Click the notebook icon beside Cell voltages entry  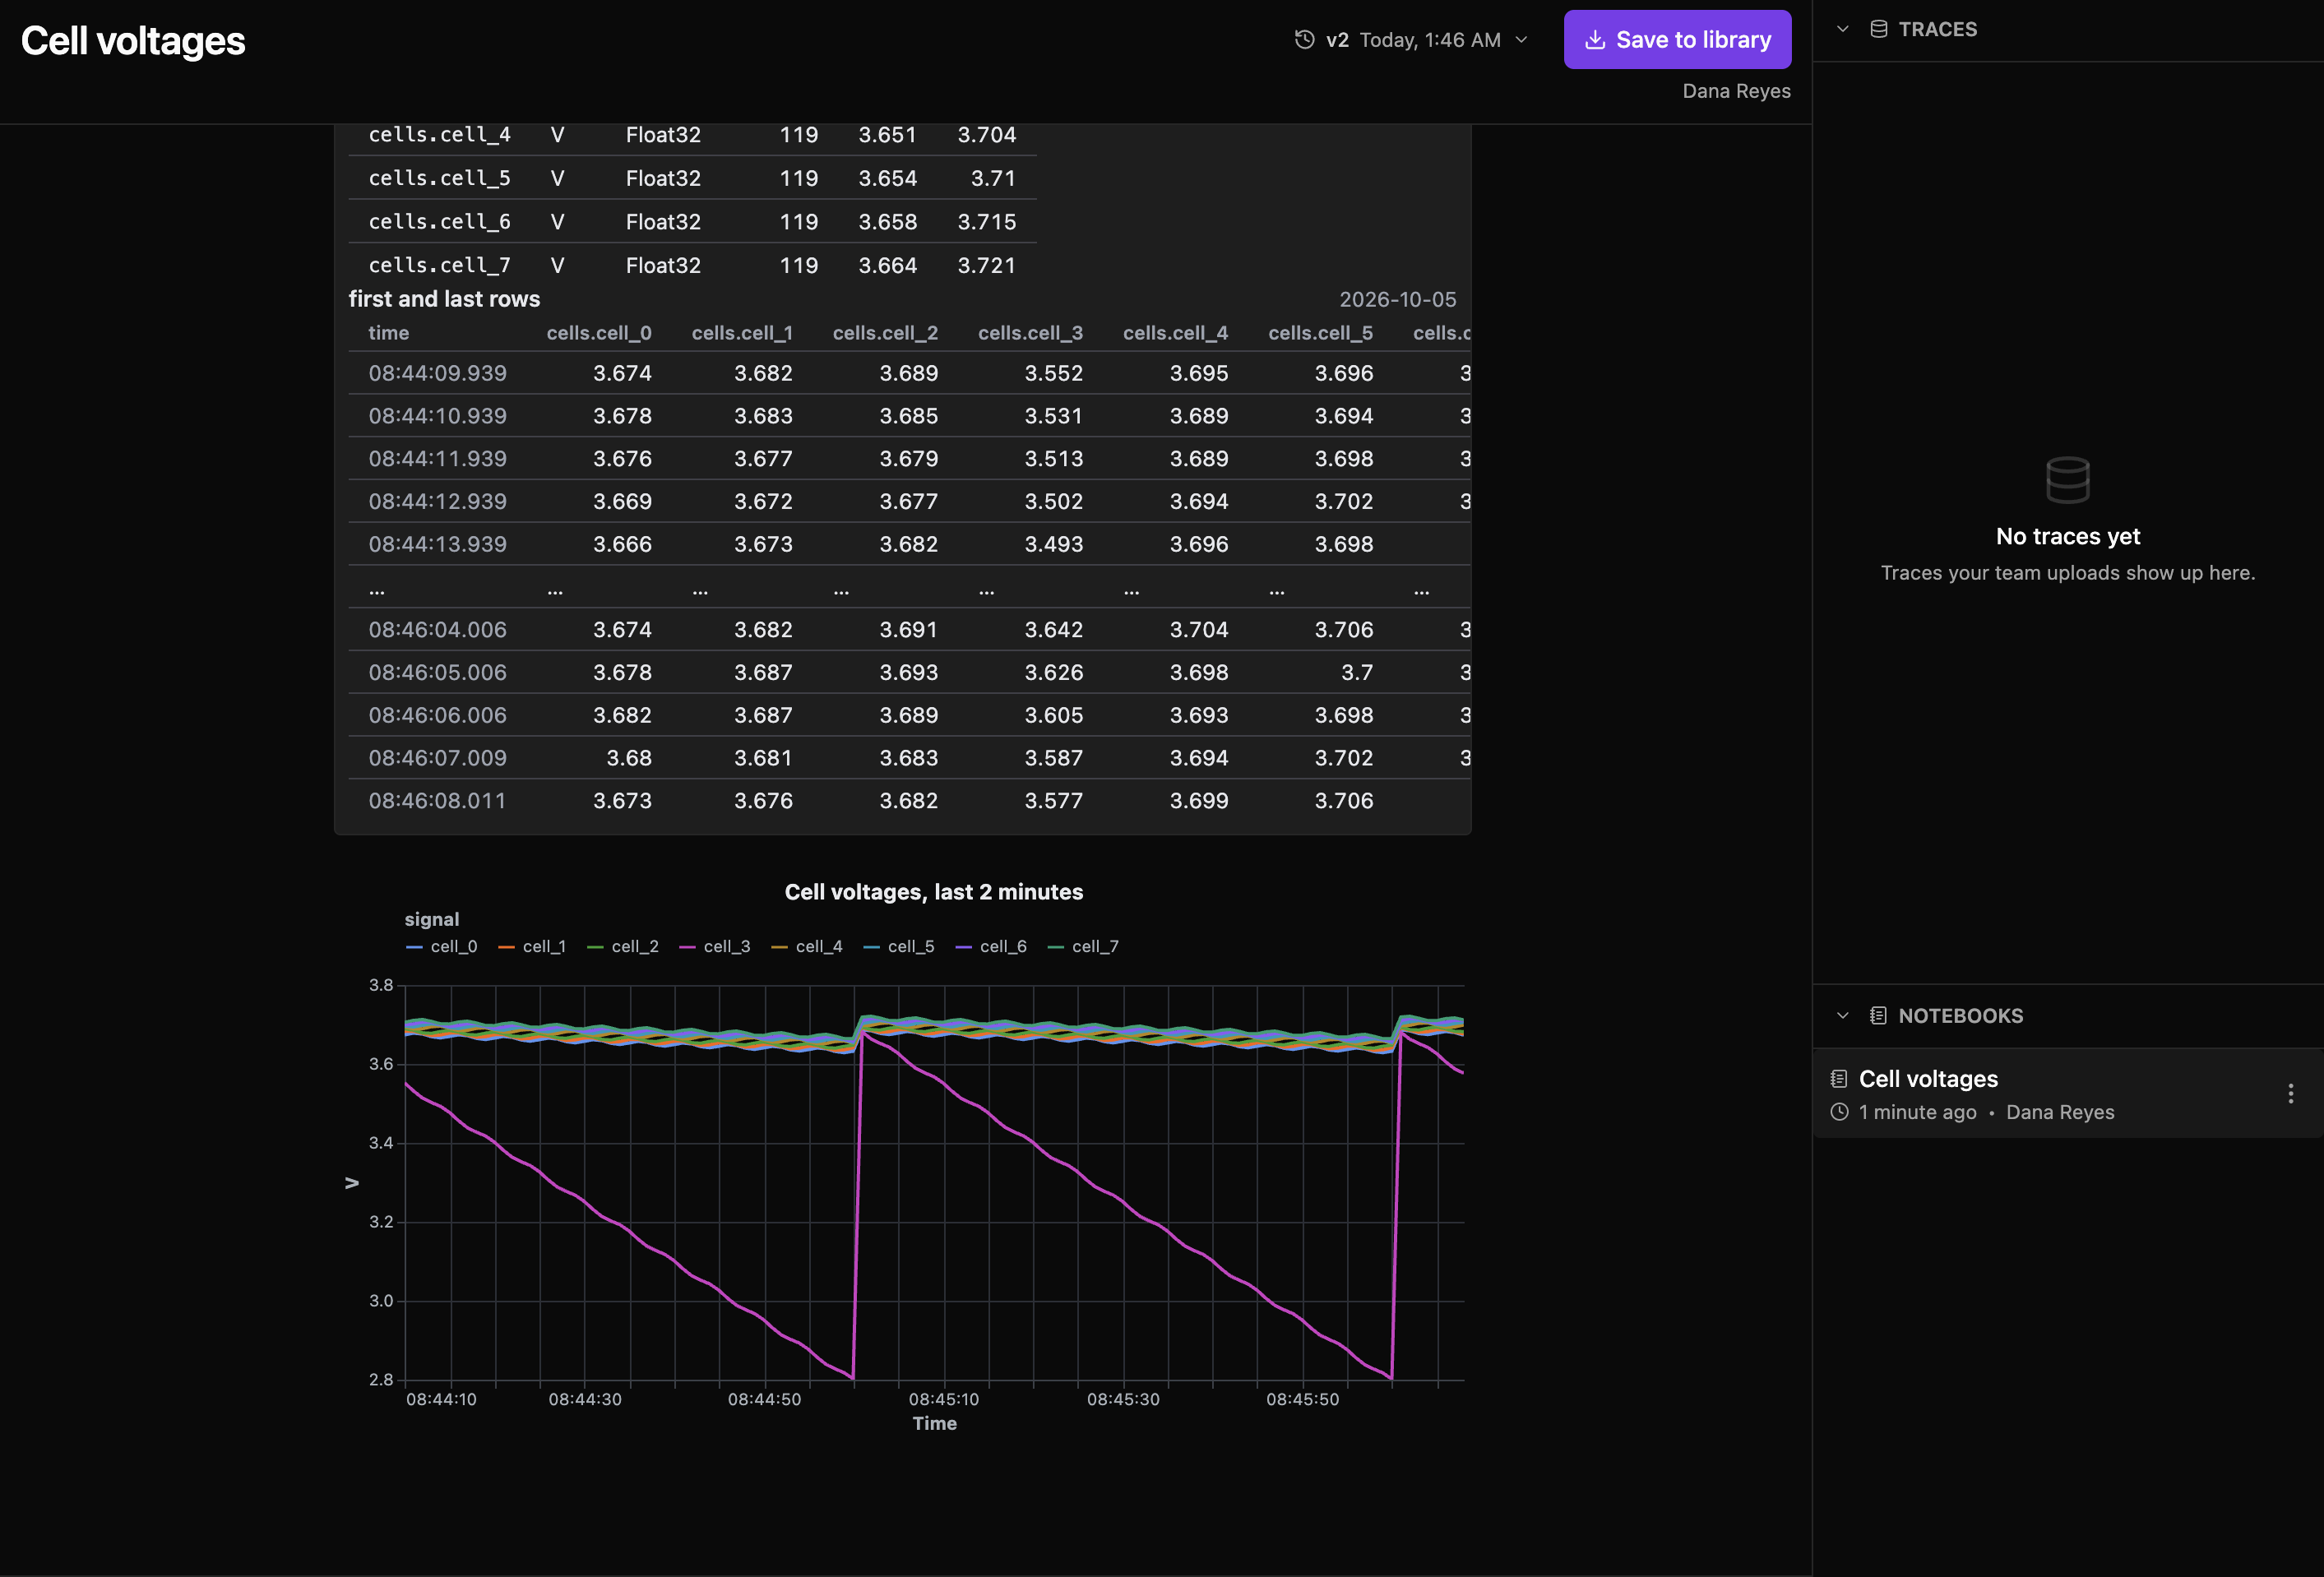(1838, 1079)
